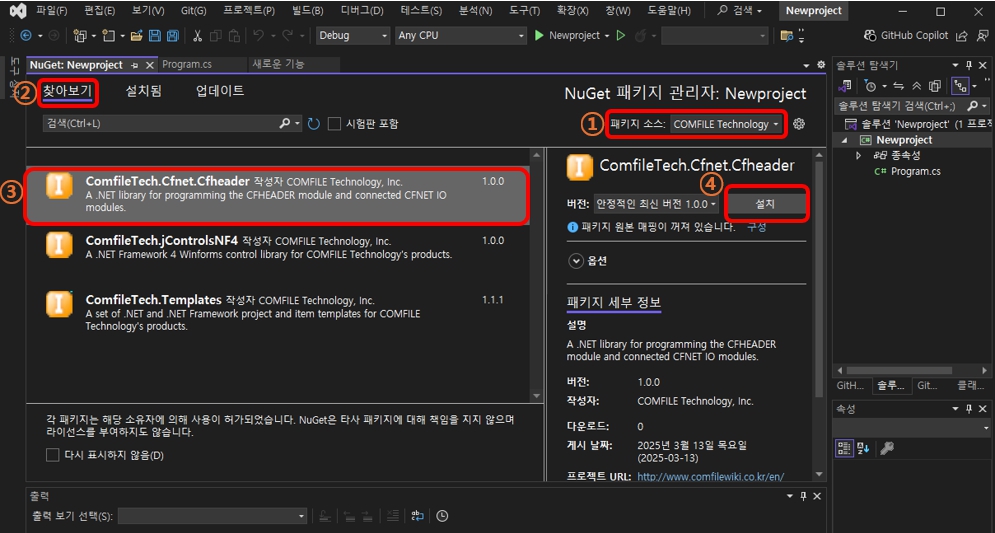Expand the 옵션 section chevron
This screenshot has width=995, height=533.
coord(575,261)
